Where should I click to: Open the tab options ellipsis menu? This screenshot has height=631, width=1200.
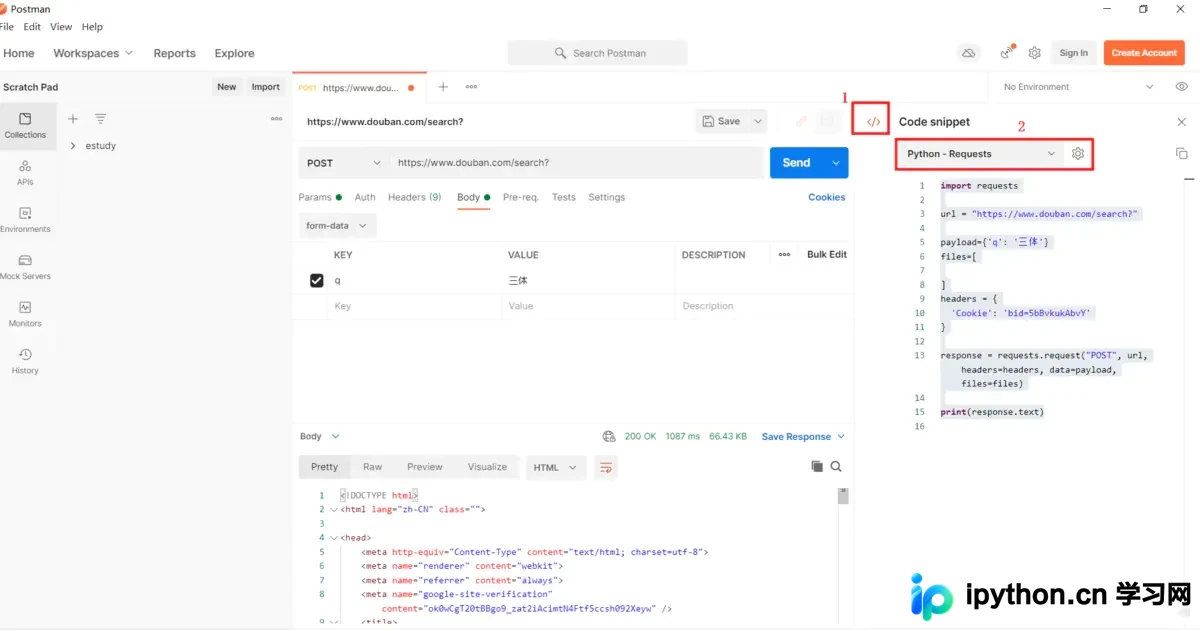471,87
